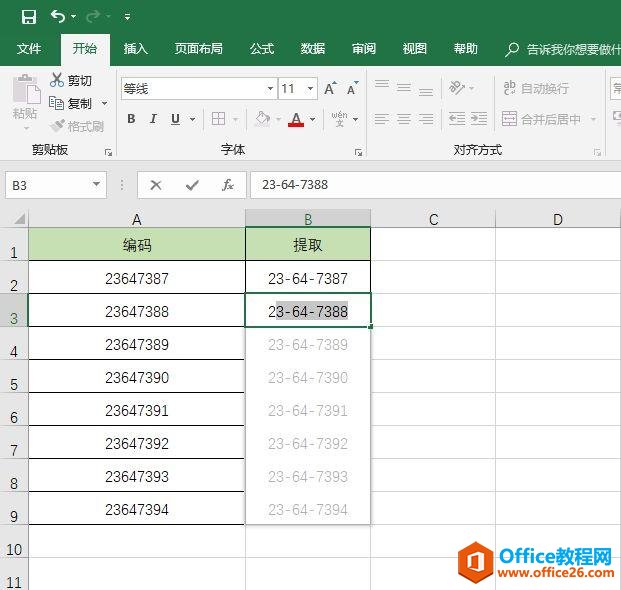Click the Align Right icon
The height and width of the screenshot is (590, 621).
pos(426,119)
